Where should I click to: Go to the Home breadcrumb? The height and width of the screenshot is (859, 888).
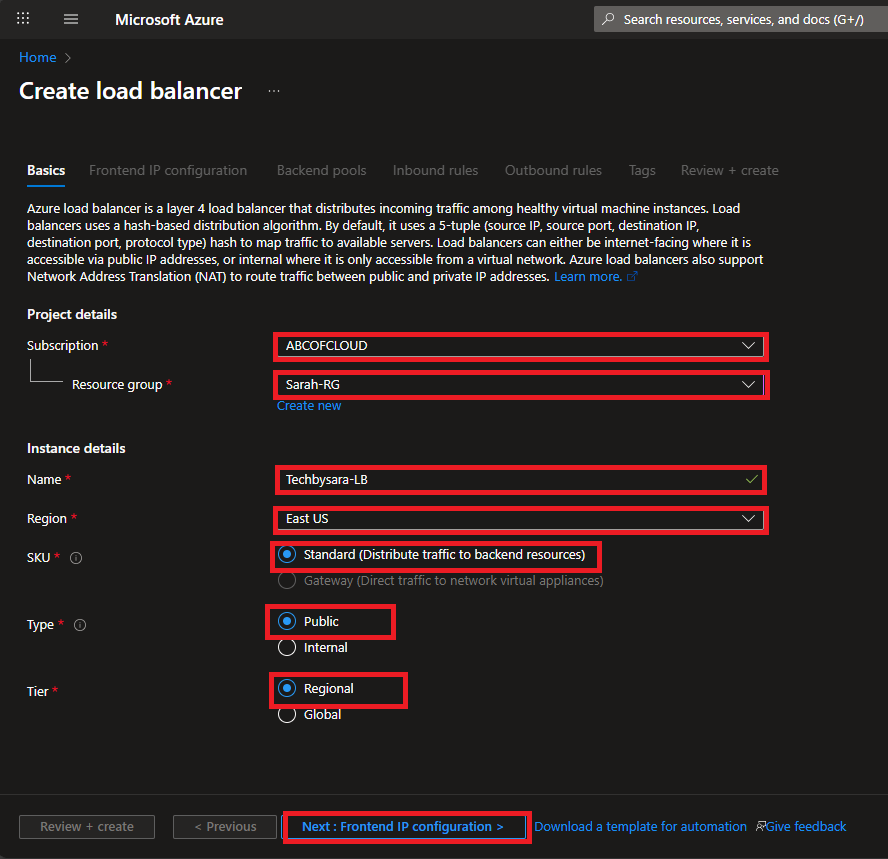point(37,57)
